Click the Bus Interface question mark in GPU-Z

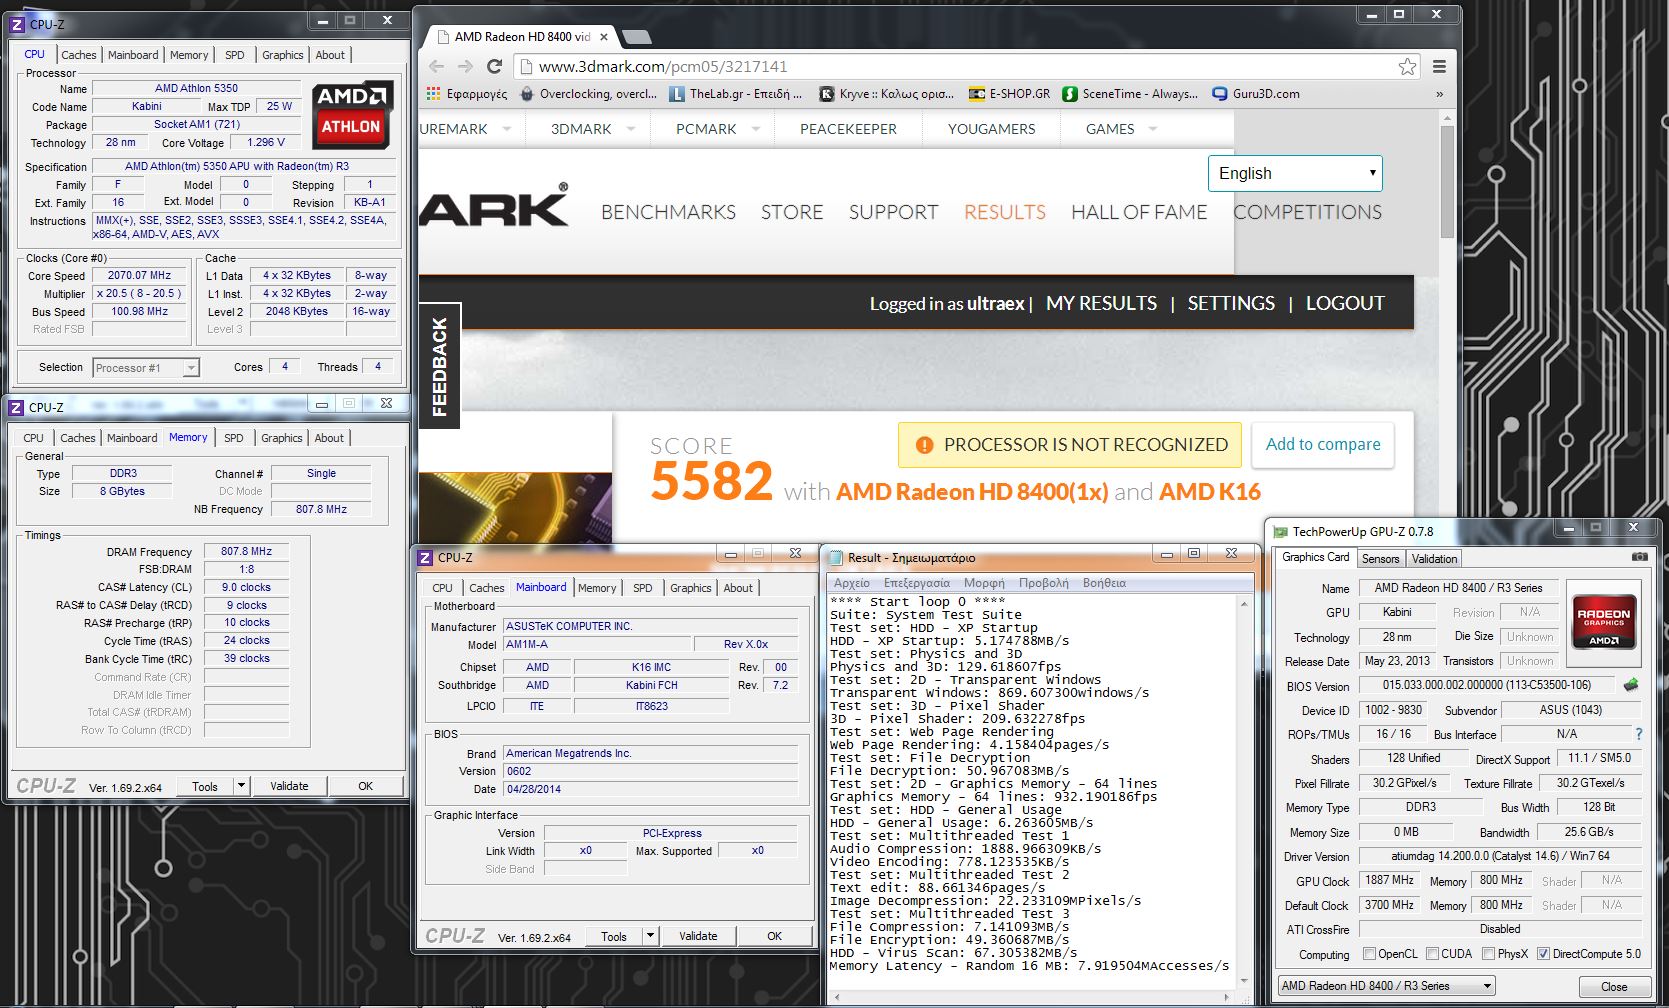pyautogui.click(x=1638, y=734)
